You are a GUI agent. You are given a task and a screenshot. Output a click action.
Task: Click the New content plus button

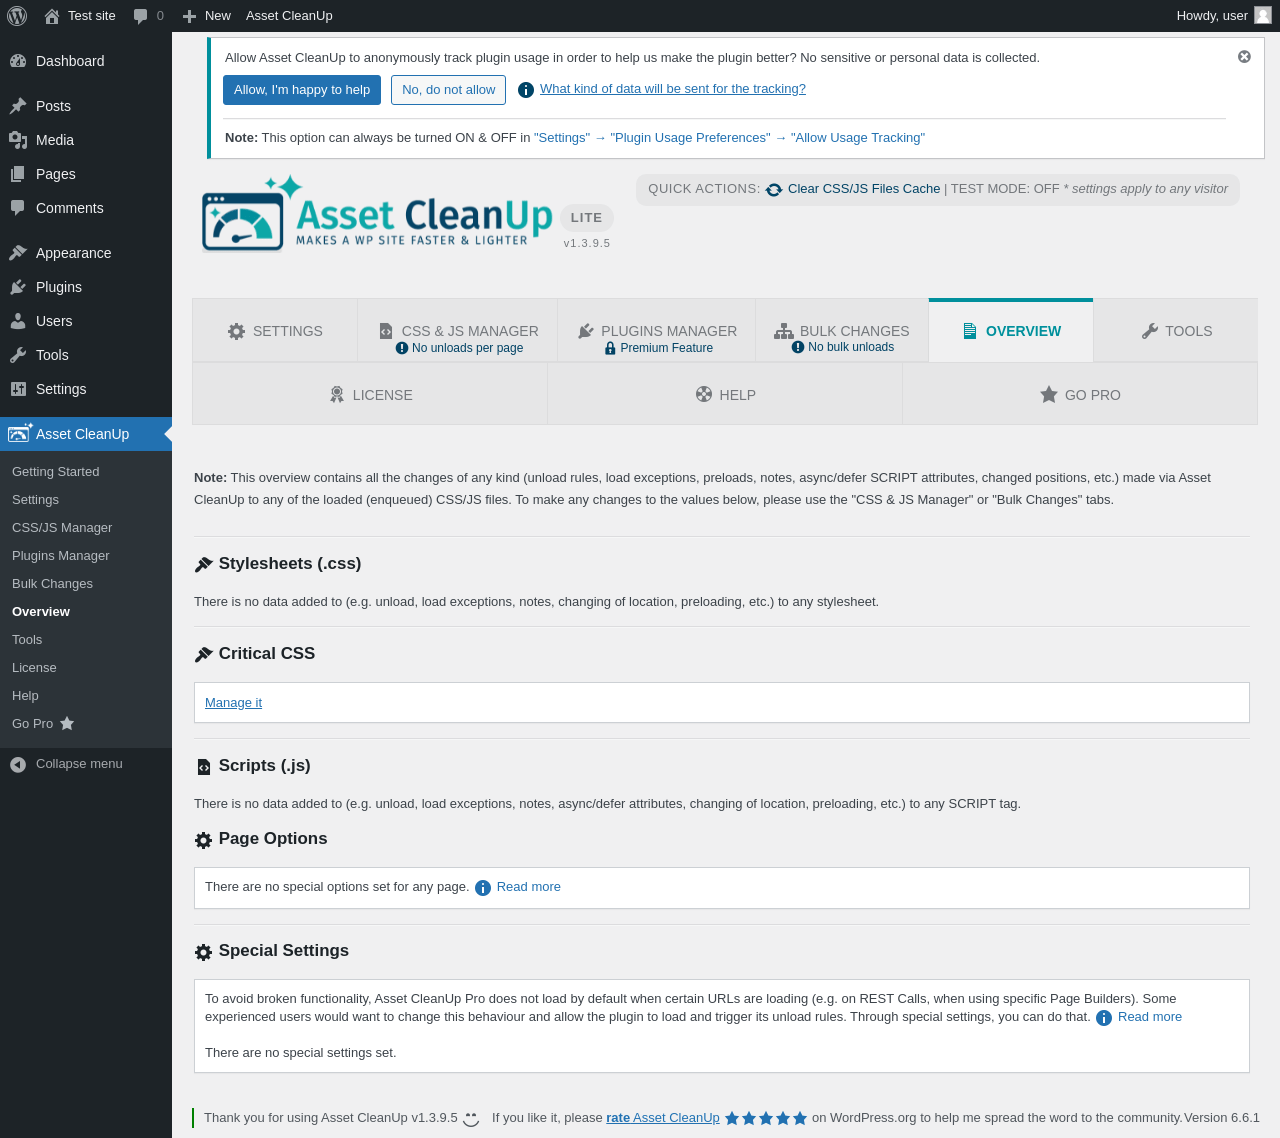207,16
